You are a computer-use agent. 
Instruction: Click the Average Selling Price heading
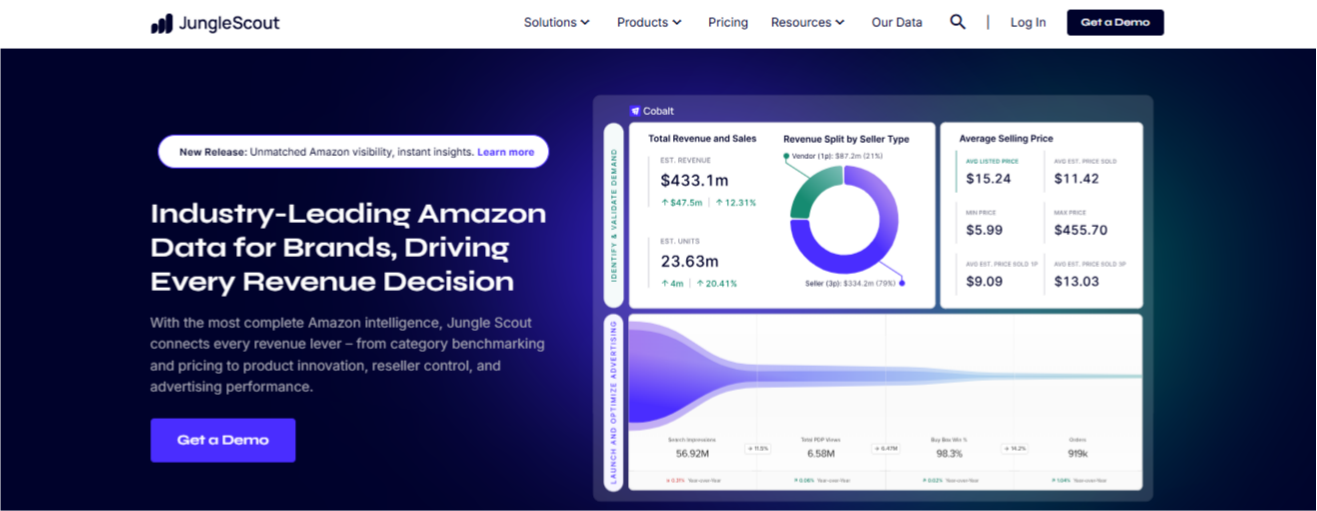tap(1006, 139)
